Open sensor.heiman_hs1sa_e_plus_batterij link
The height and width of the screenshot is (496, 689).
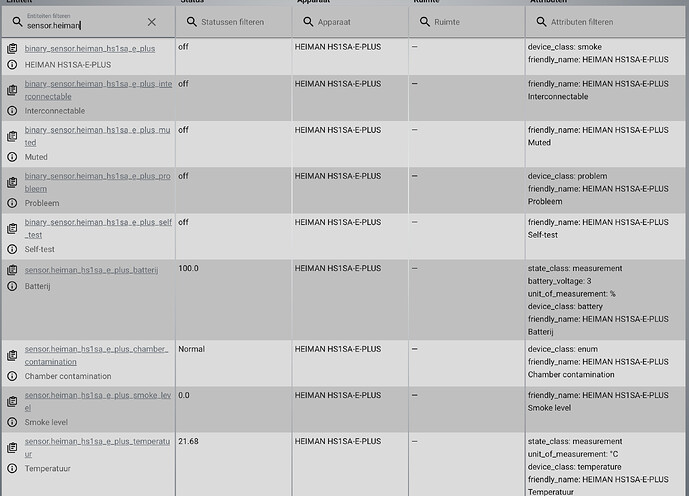pos(91,270)
